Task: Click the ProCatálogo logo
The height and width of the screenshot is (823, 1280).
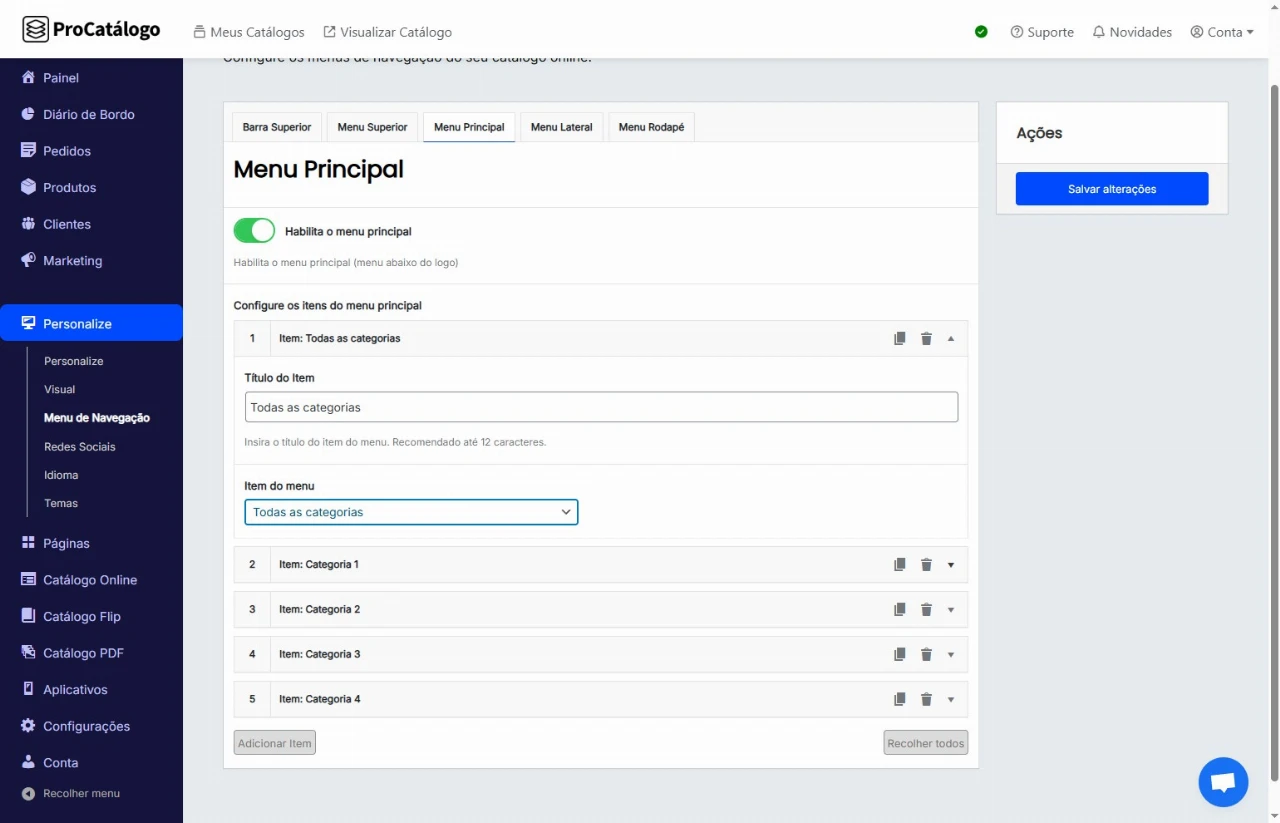Action: coord(91,30)
